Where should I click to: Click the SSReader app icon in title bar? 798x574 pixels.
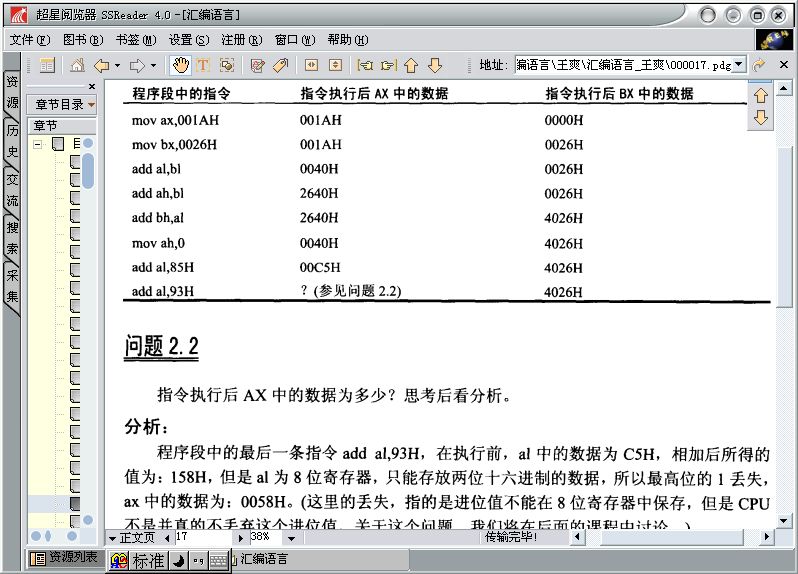click(19, 15)
